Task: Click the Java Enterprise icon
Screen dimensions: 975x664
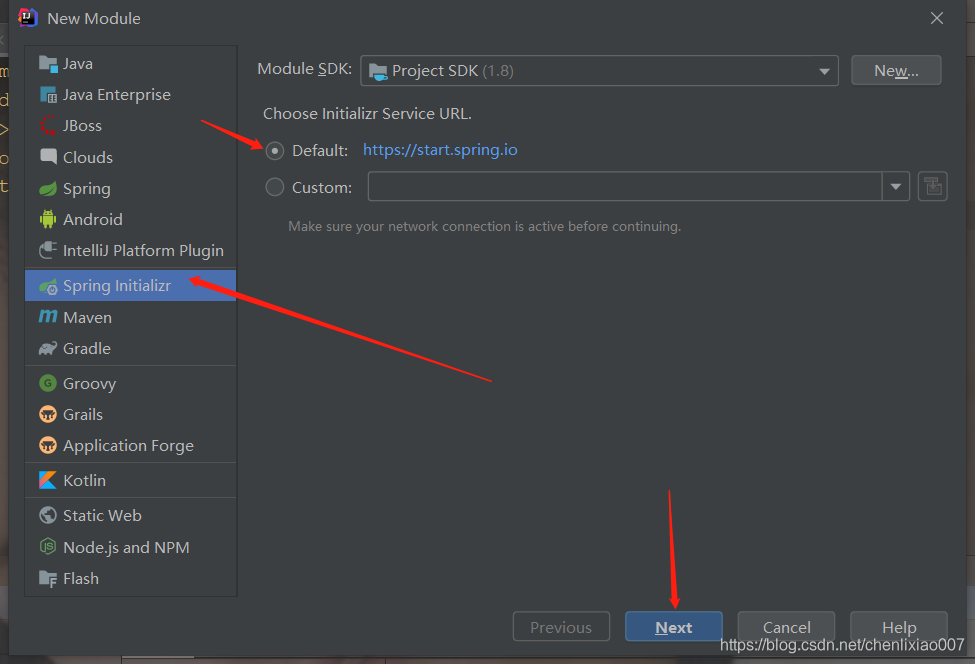Action: pyautogui.click(x=48, y=95)
